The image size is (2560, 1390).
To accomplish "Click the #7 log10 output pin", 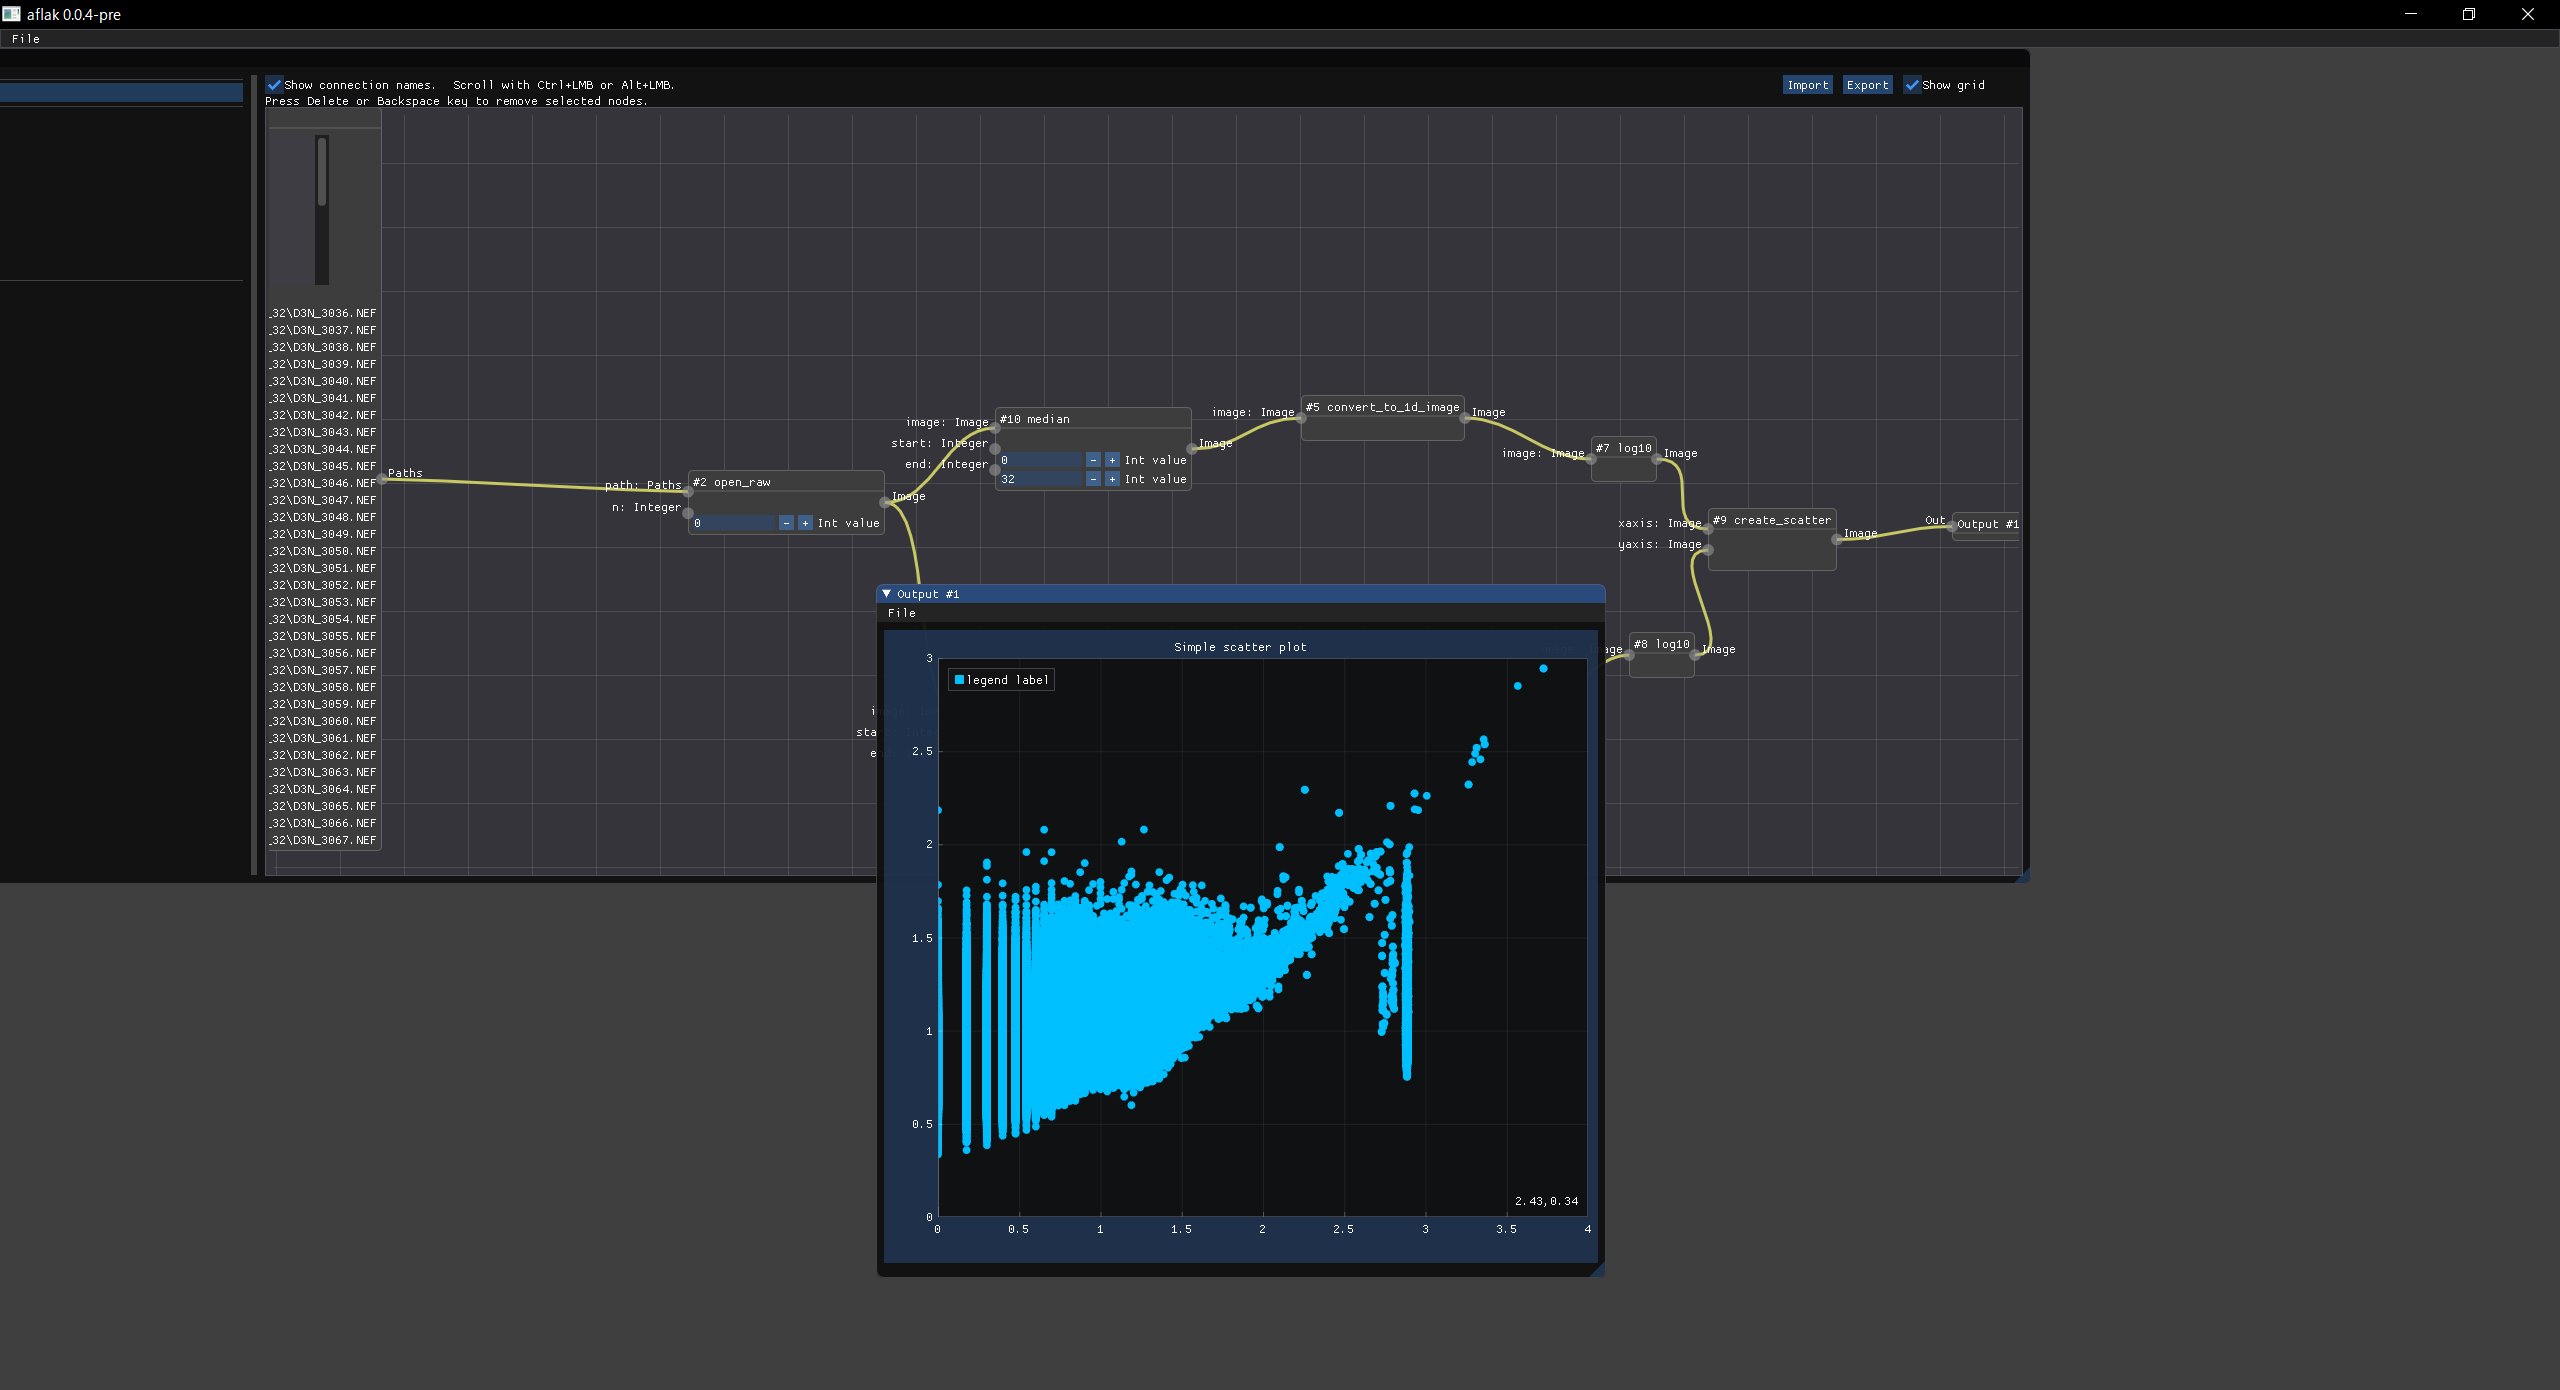I will pos(1657,459).
